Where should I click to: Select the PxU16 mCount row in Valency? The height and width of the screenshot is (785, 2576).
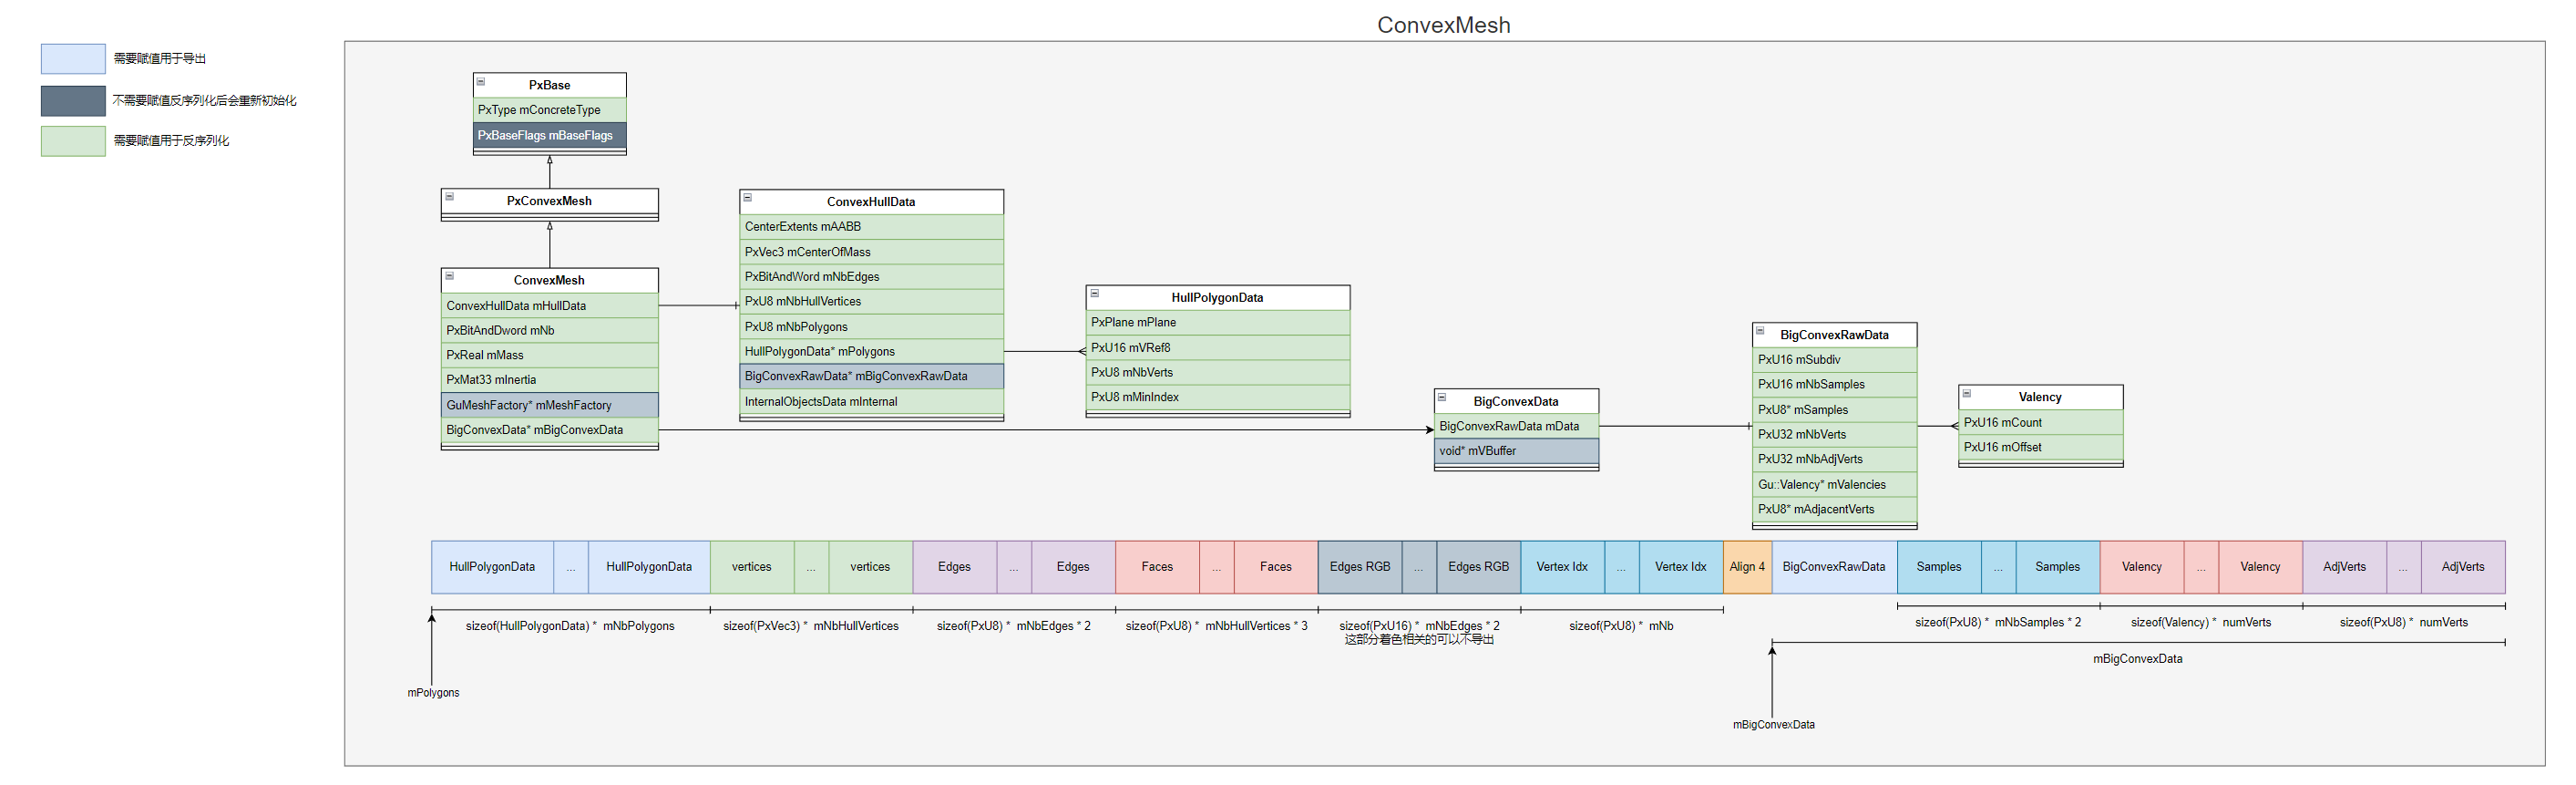click(2039, 423)
